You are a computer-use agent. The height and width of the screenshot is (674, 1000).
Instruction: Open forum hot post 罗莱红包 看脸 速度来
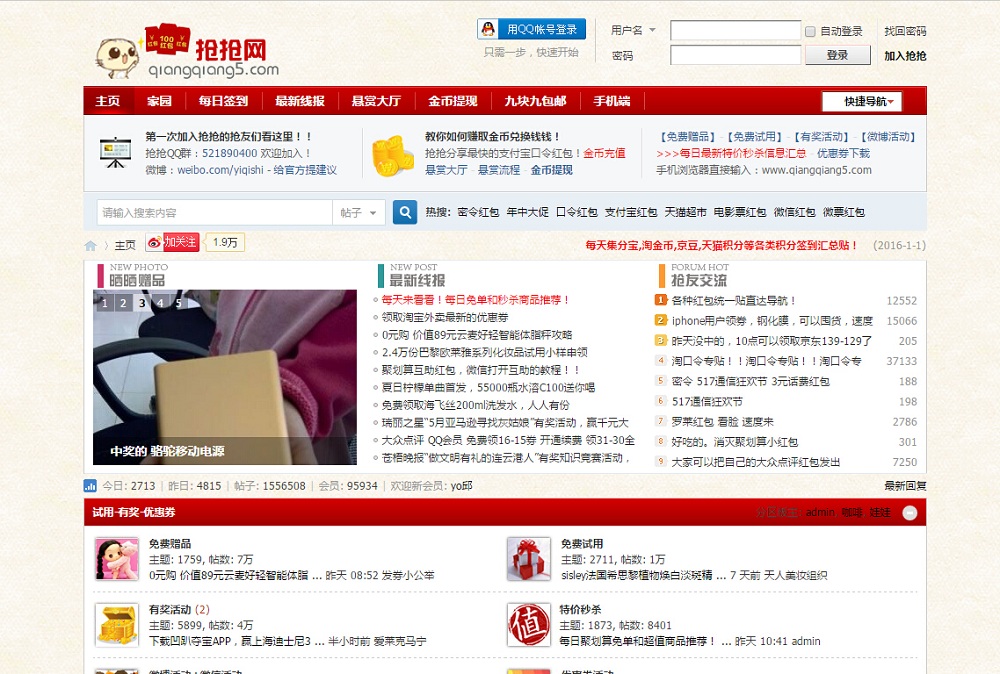click(723, 421)
